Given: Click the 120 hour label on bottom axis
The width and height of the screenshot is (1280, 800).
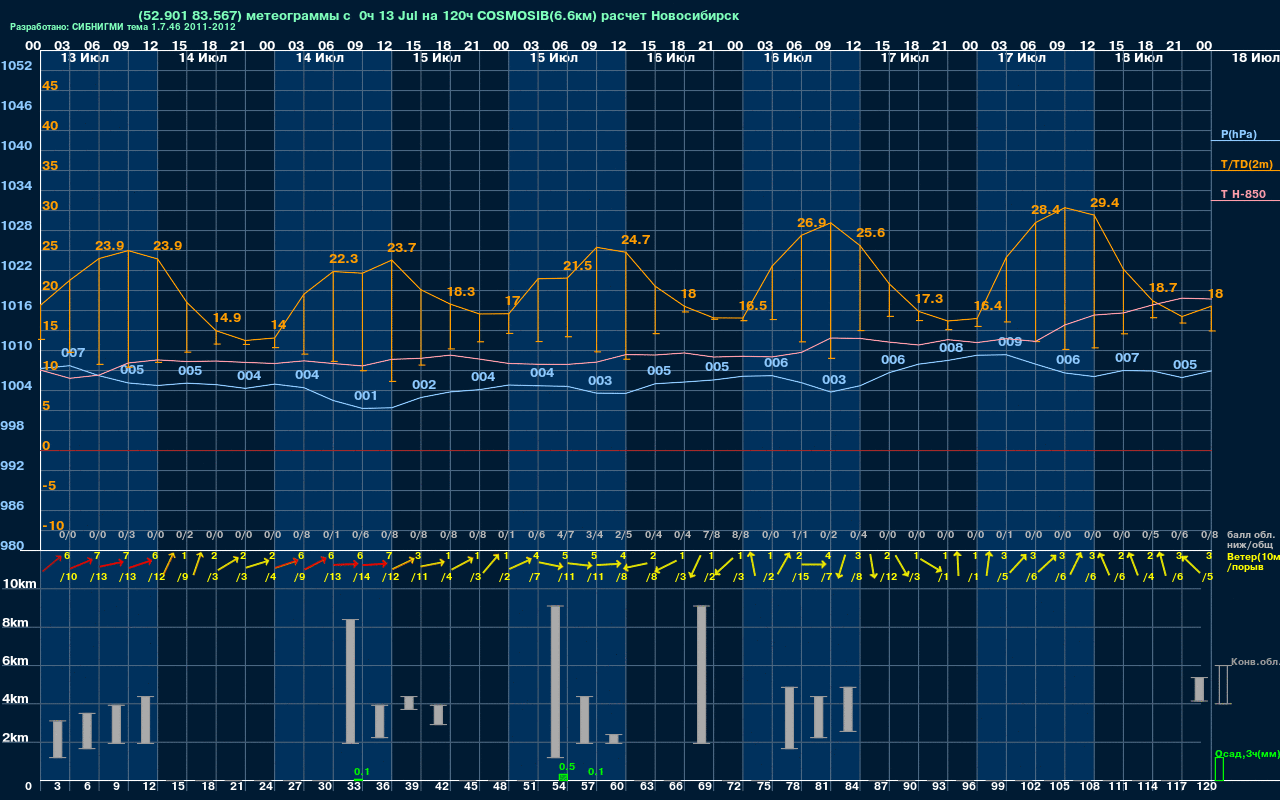Looking at the screenshot, I should point(1206,787).
